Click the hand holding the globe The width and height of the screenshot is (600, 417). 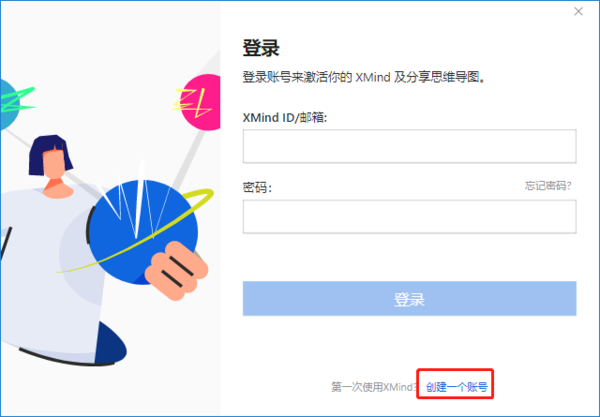click(x=178, y=271)
